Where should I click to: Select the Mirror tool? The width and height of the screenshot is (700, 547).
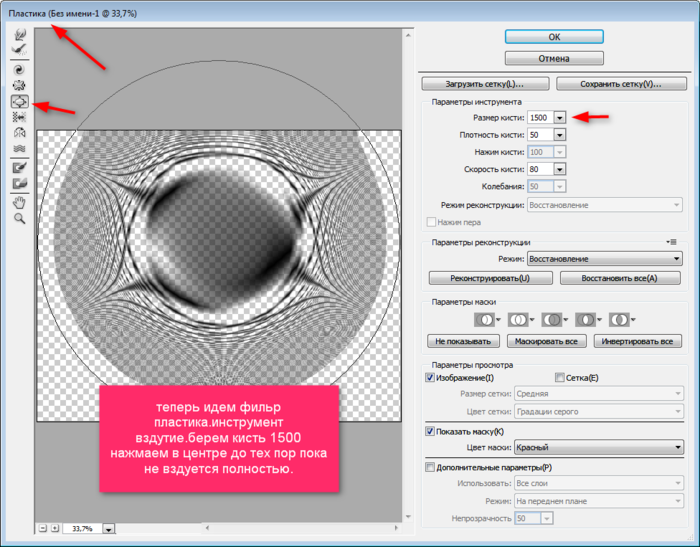[x=19, y=133]
